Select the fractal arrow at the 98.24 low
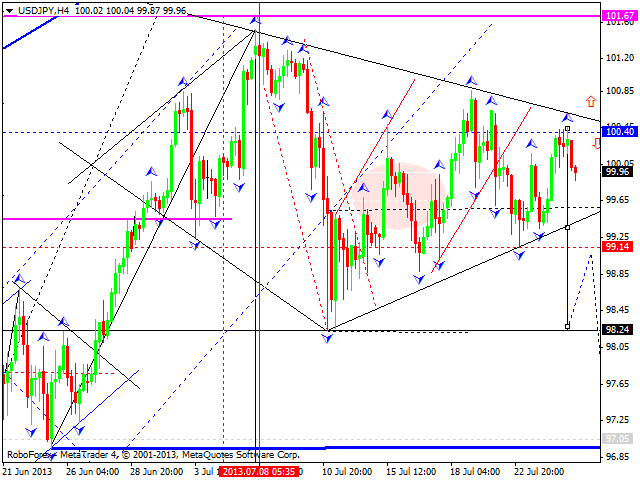This screenshot has height=480, width=640. pyautogui.click(x=327, y=340)
